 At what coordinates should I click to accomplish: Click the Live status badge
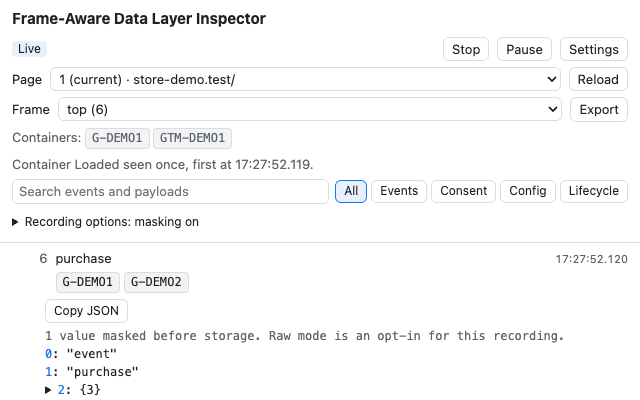click(x=29, y=49)
